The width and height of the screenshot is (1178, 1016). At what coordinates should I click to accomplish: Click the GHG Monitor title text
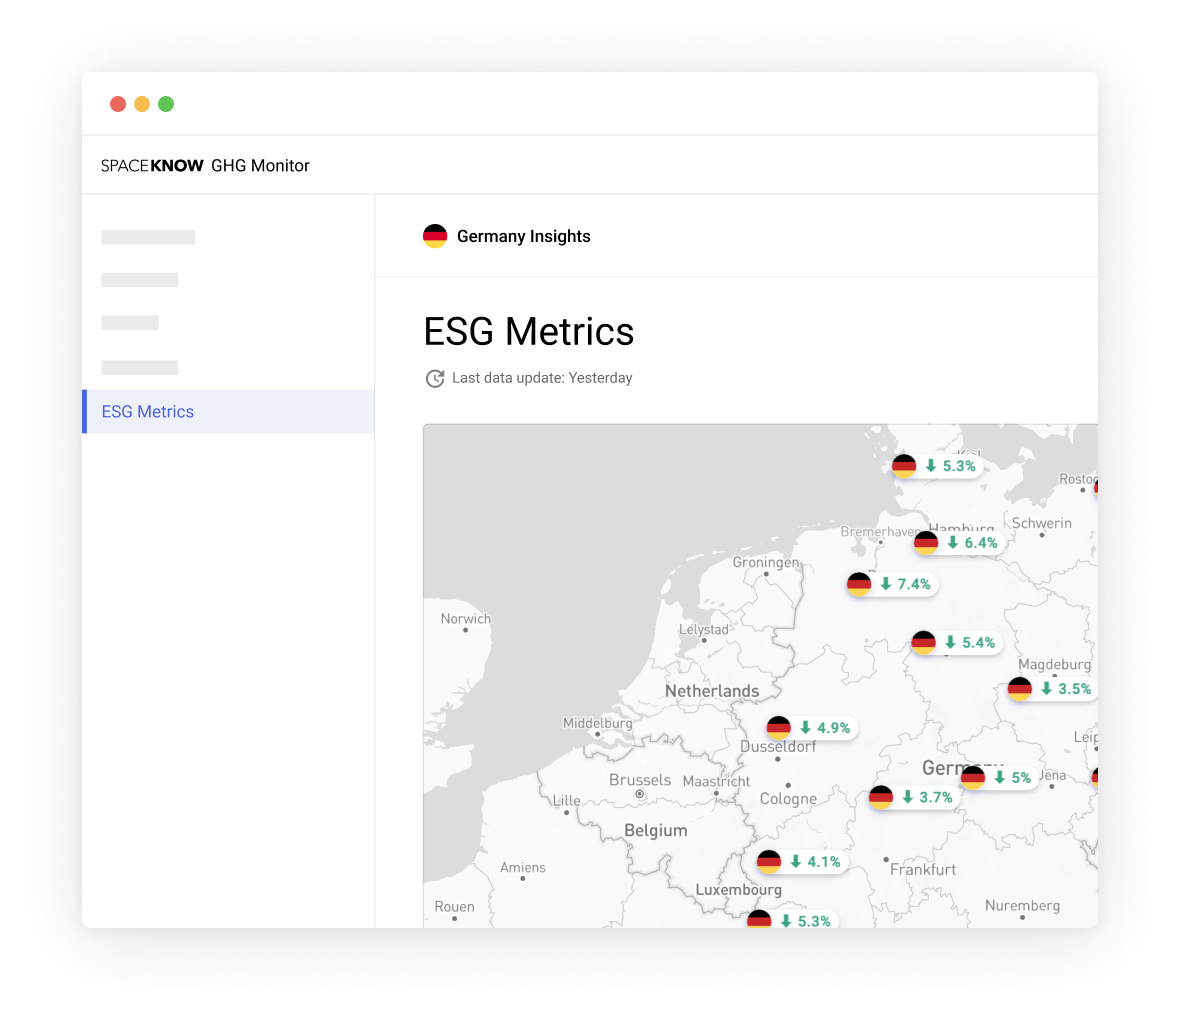pos(260,165)
